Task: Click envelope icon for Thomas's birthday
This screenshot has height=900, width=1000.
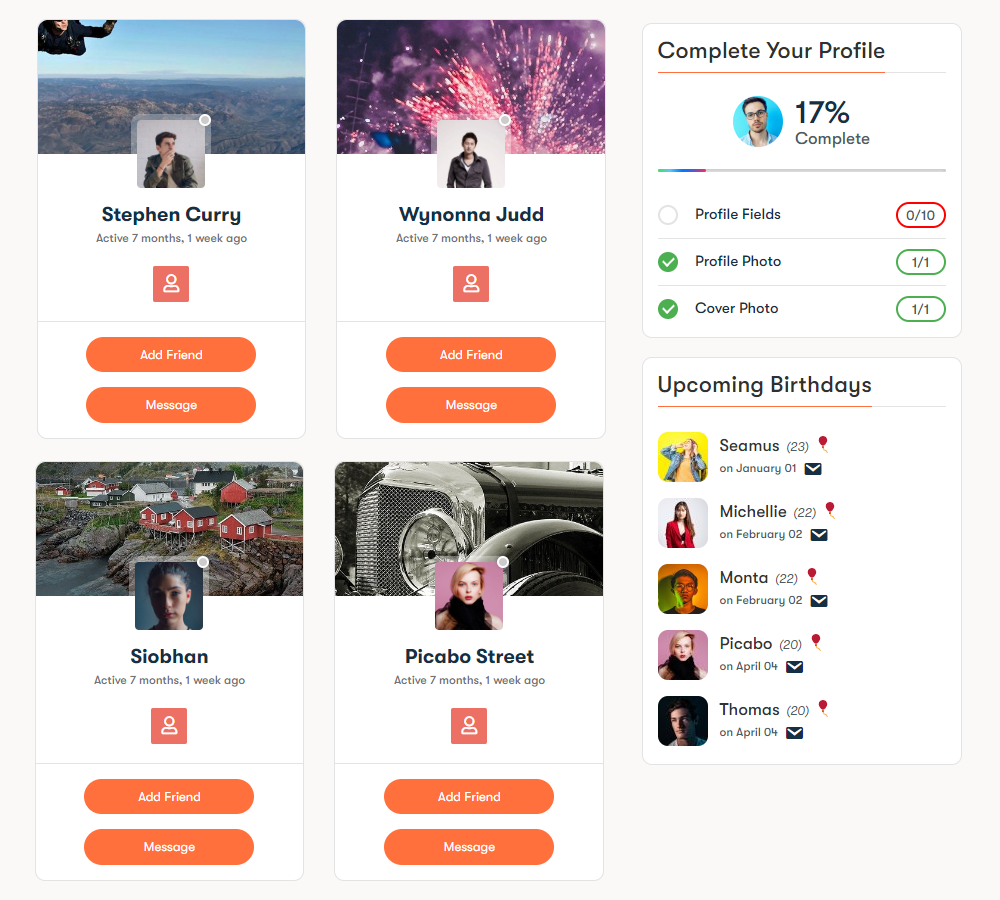Action: pyautogui.click(x=794, y=733)
